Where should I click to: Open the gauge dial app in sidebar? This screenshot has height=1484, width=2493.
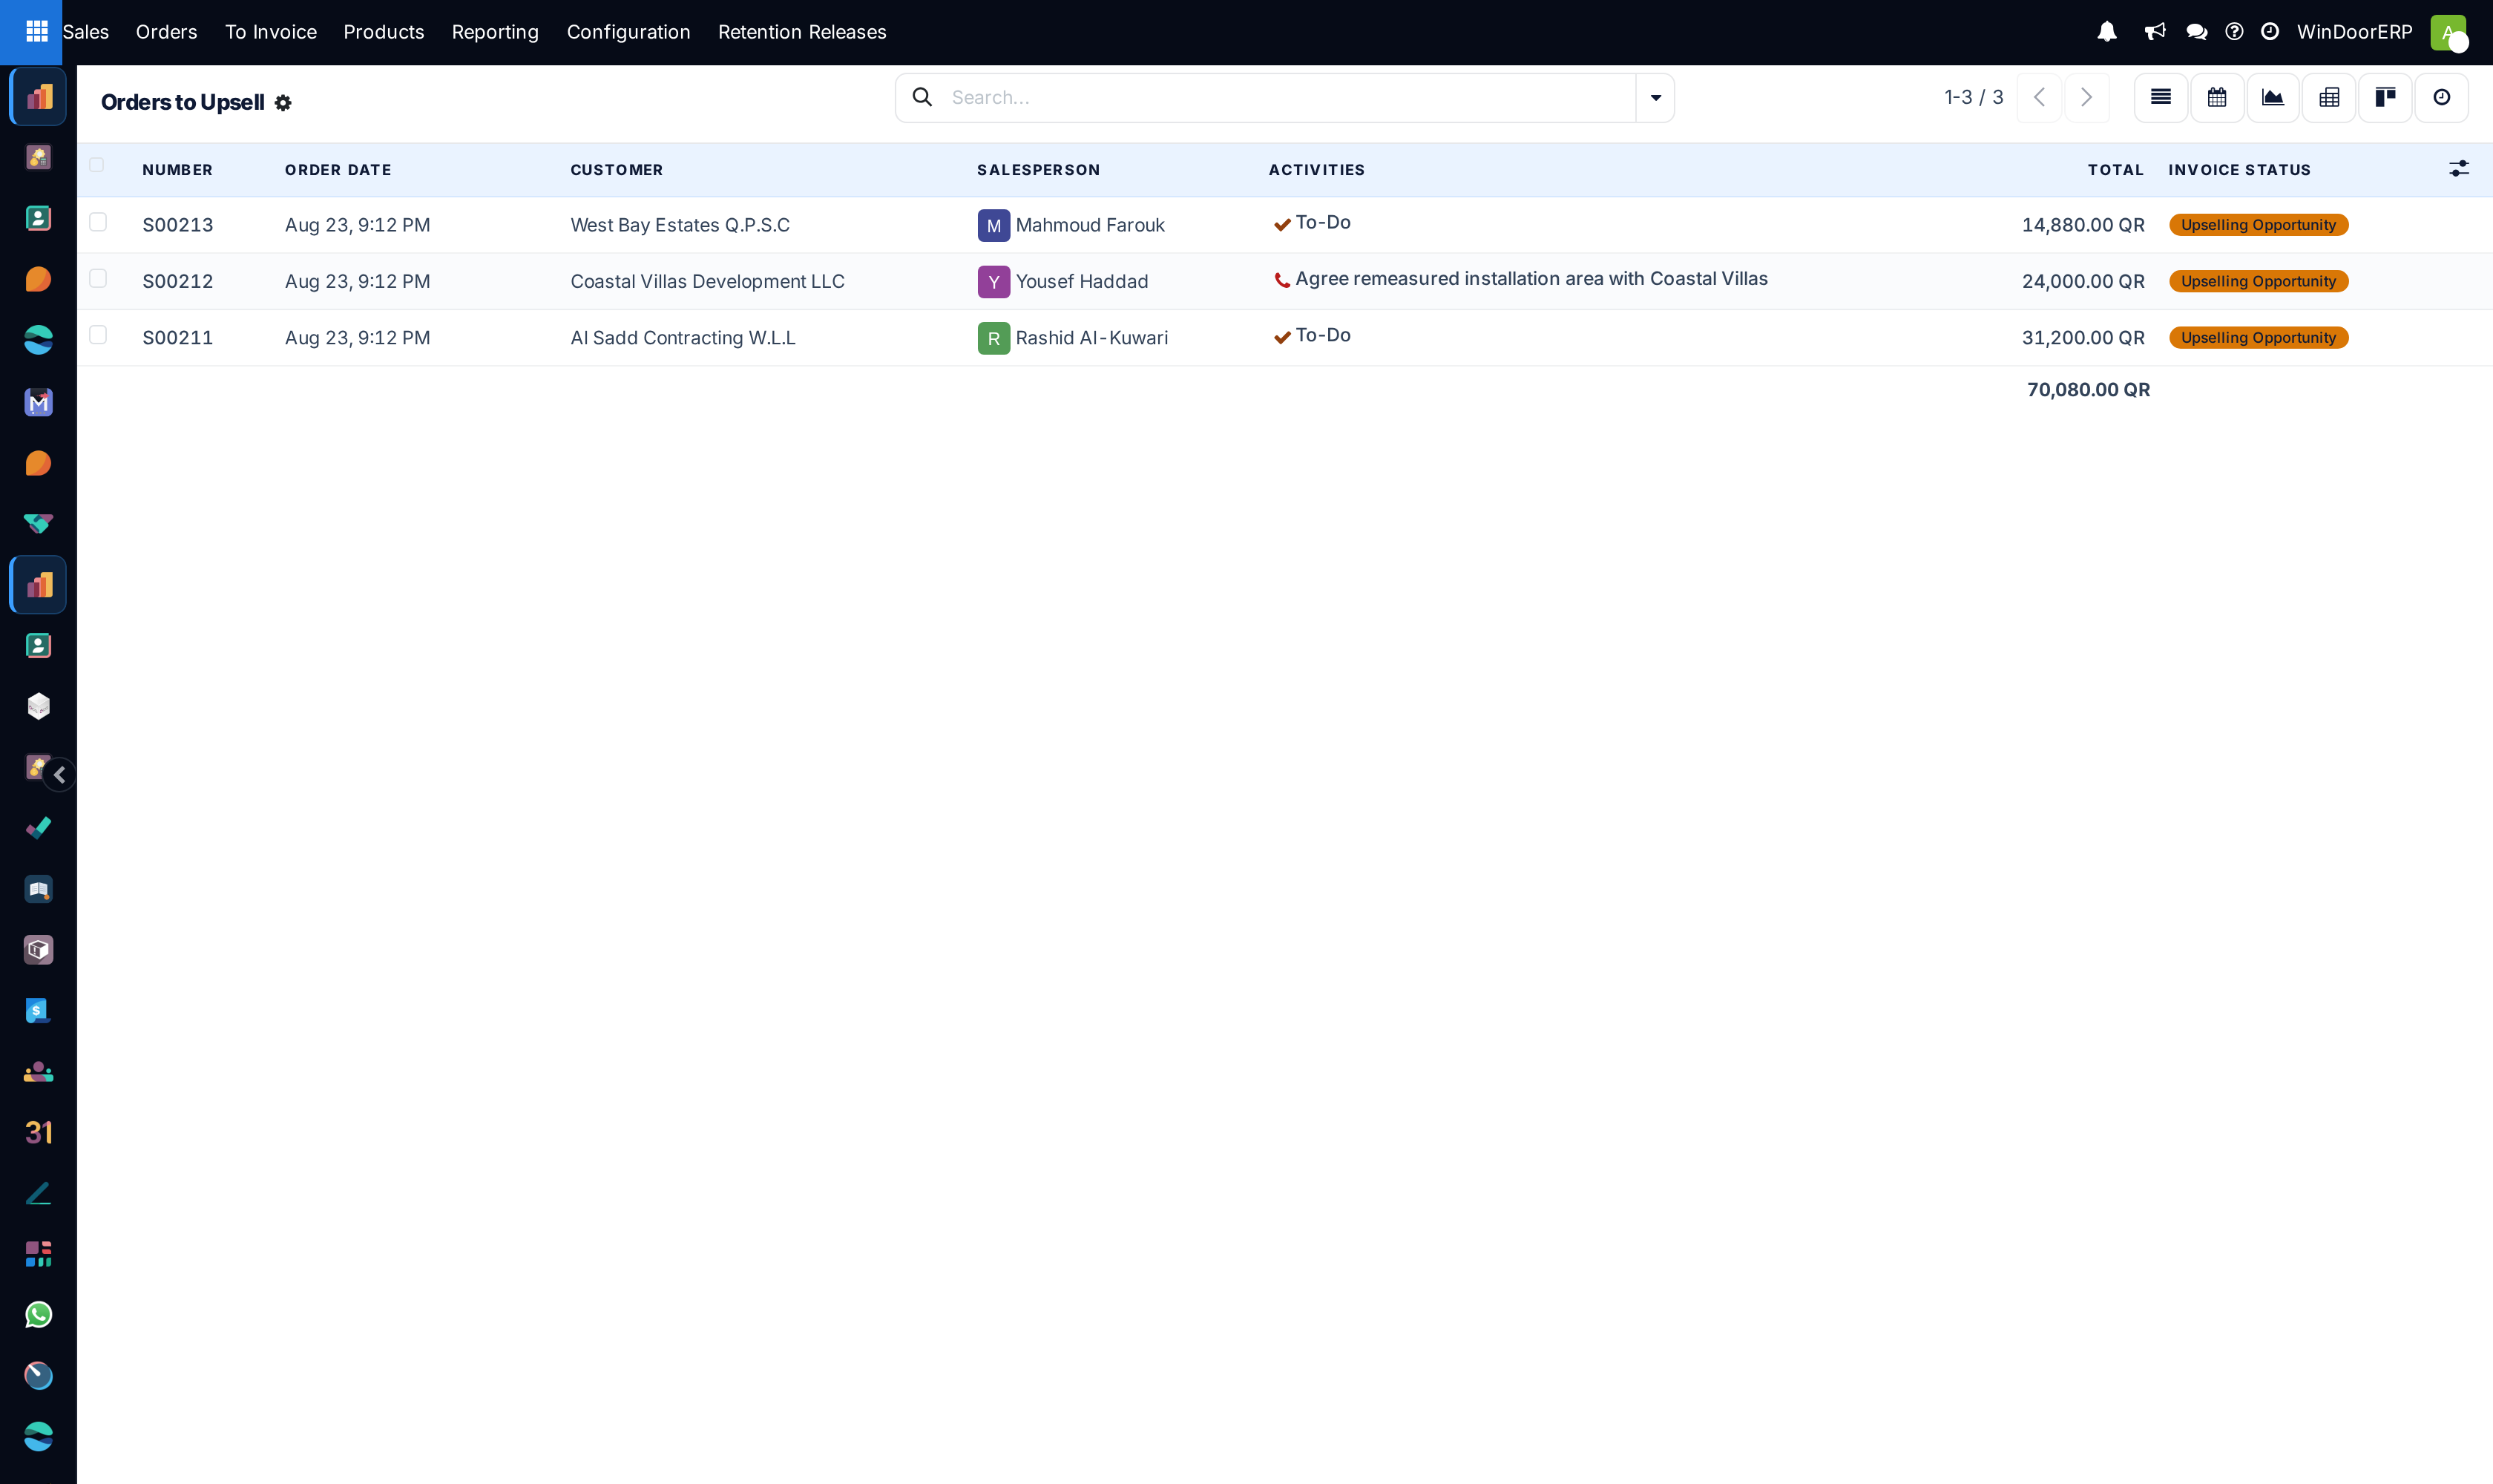point(38,1376)
